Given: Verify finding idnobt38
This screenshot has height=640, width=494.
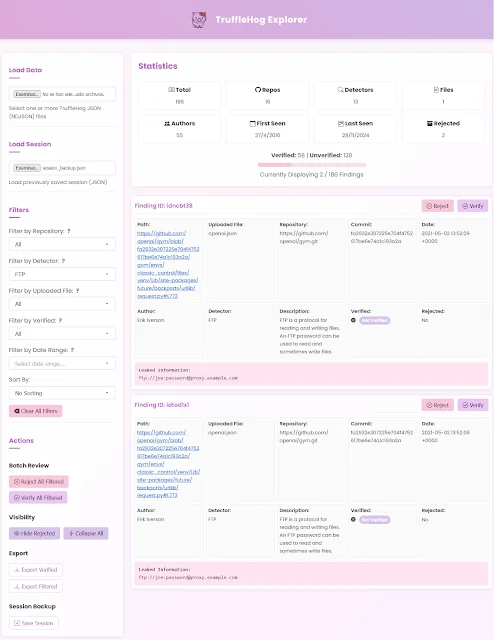Looking at the screenshot, I should pos(472,206).
